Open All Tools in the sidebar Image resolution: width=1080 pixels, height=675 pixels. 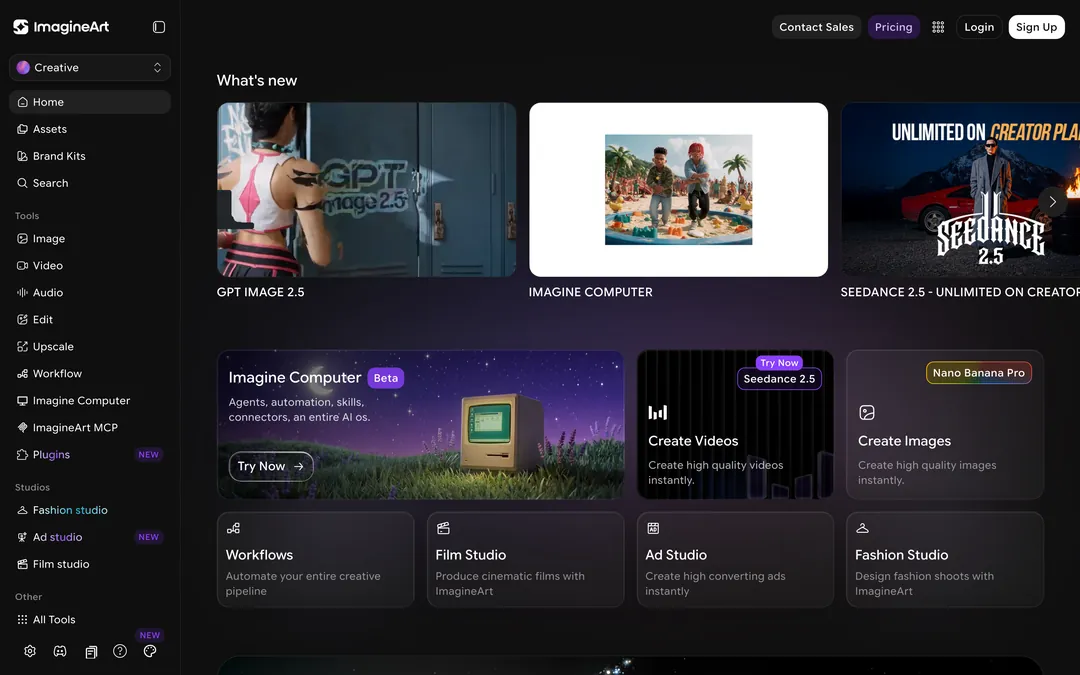90,619
